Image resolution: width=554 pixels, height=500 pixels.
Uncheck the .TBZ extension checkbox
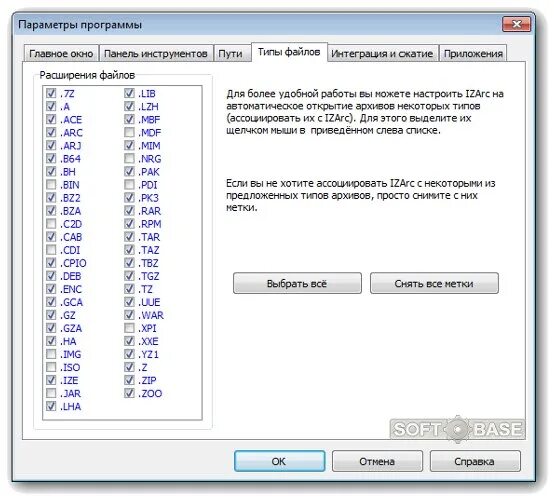pyautogui.click(x=129, y=263)
